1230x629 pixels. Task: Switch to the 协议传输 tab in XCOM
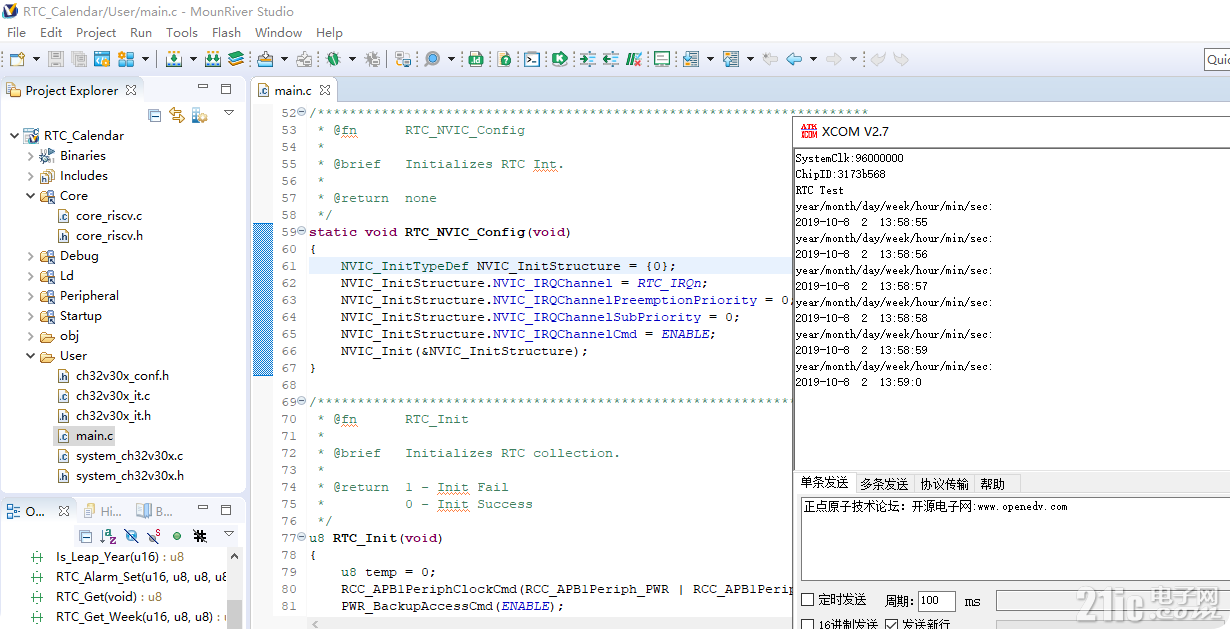click(x=944, y=484)
